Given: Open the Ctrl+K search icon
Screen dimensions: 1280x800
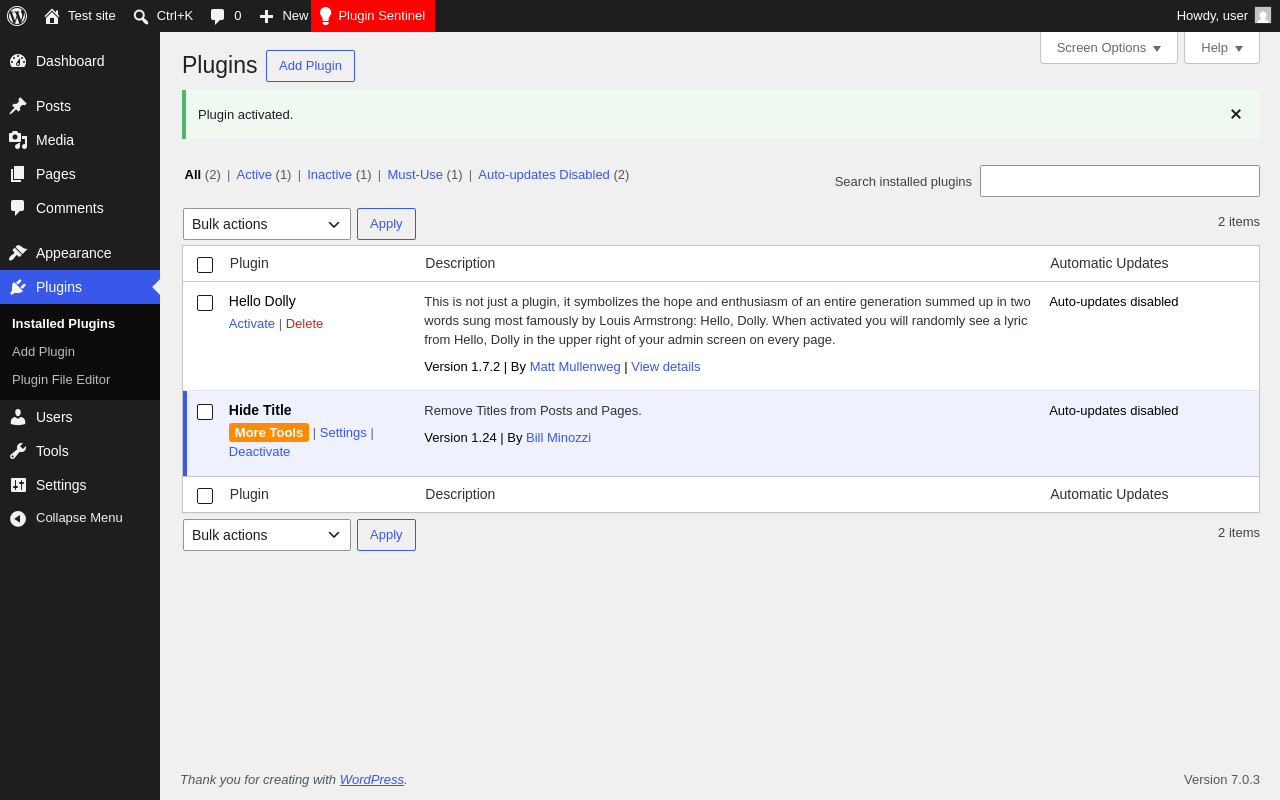Looking at the screenshot, I should [x=141, y=16].
